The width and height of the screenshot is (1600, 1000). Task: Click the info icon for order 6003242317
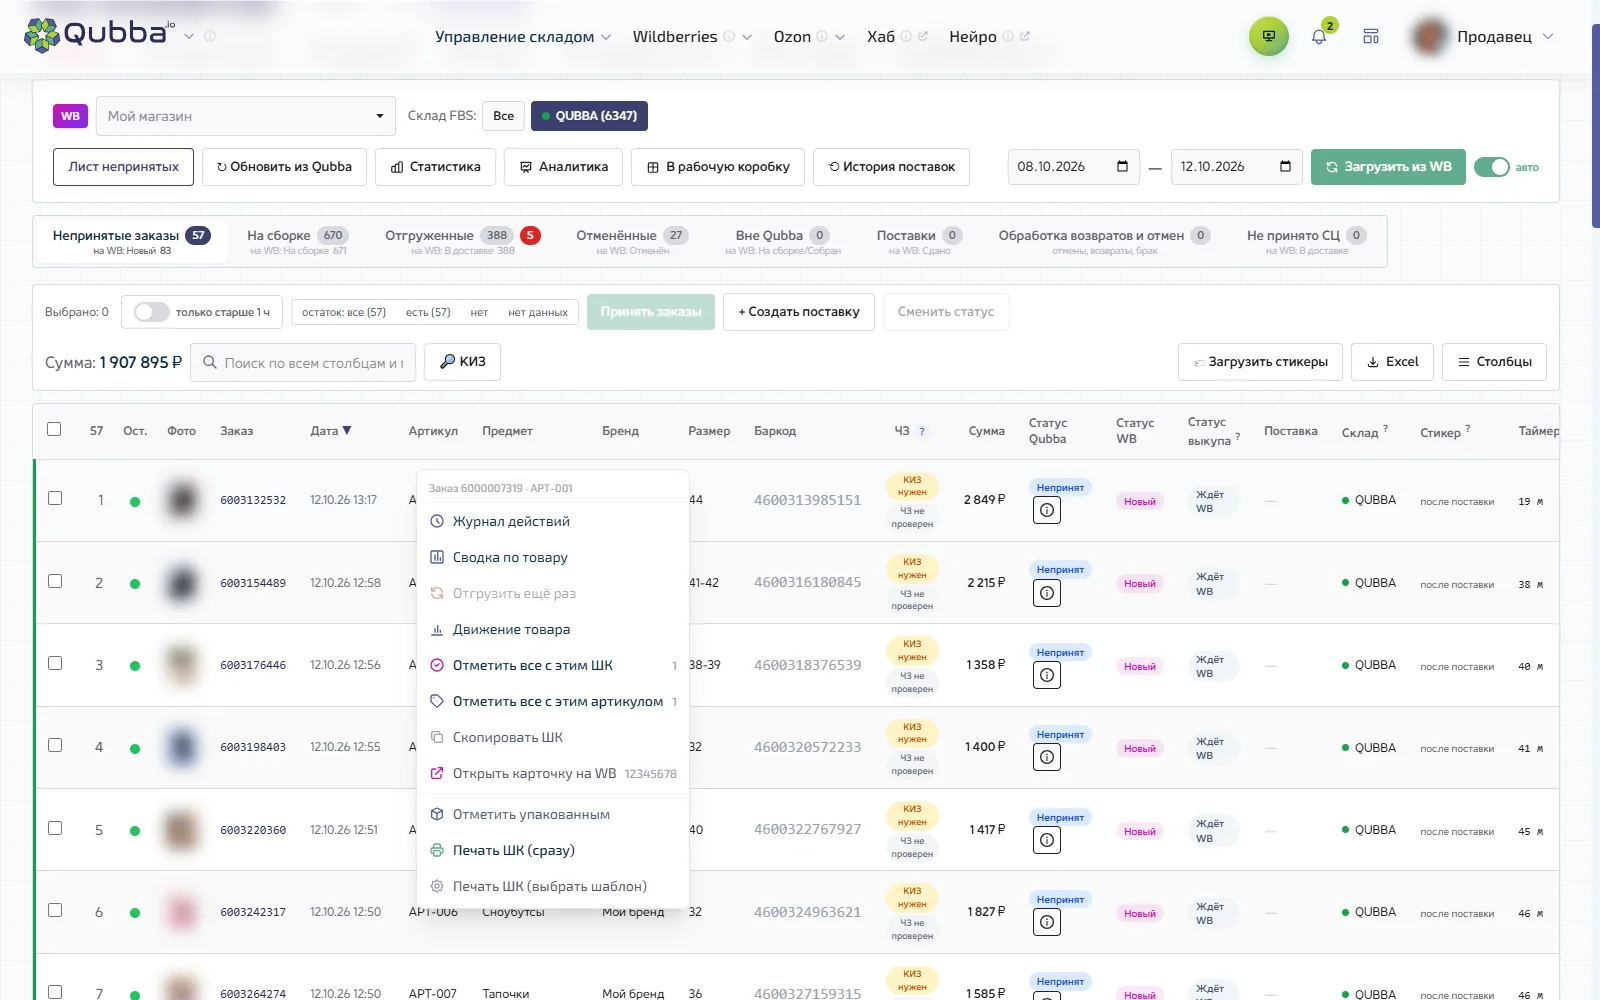[x=1046, y=922]
